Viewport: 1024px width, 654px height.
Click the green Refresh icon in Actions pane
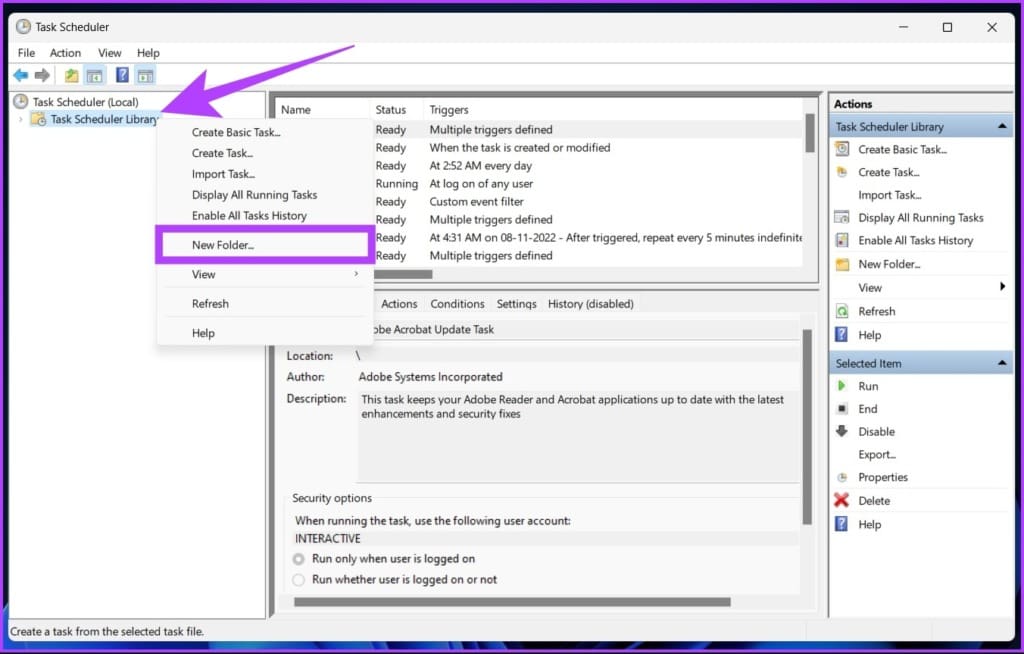point(842,311)
